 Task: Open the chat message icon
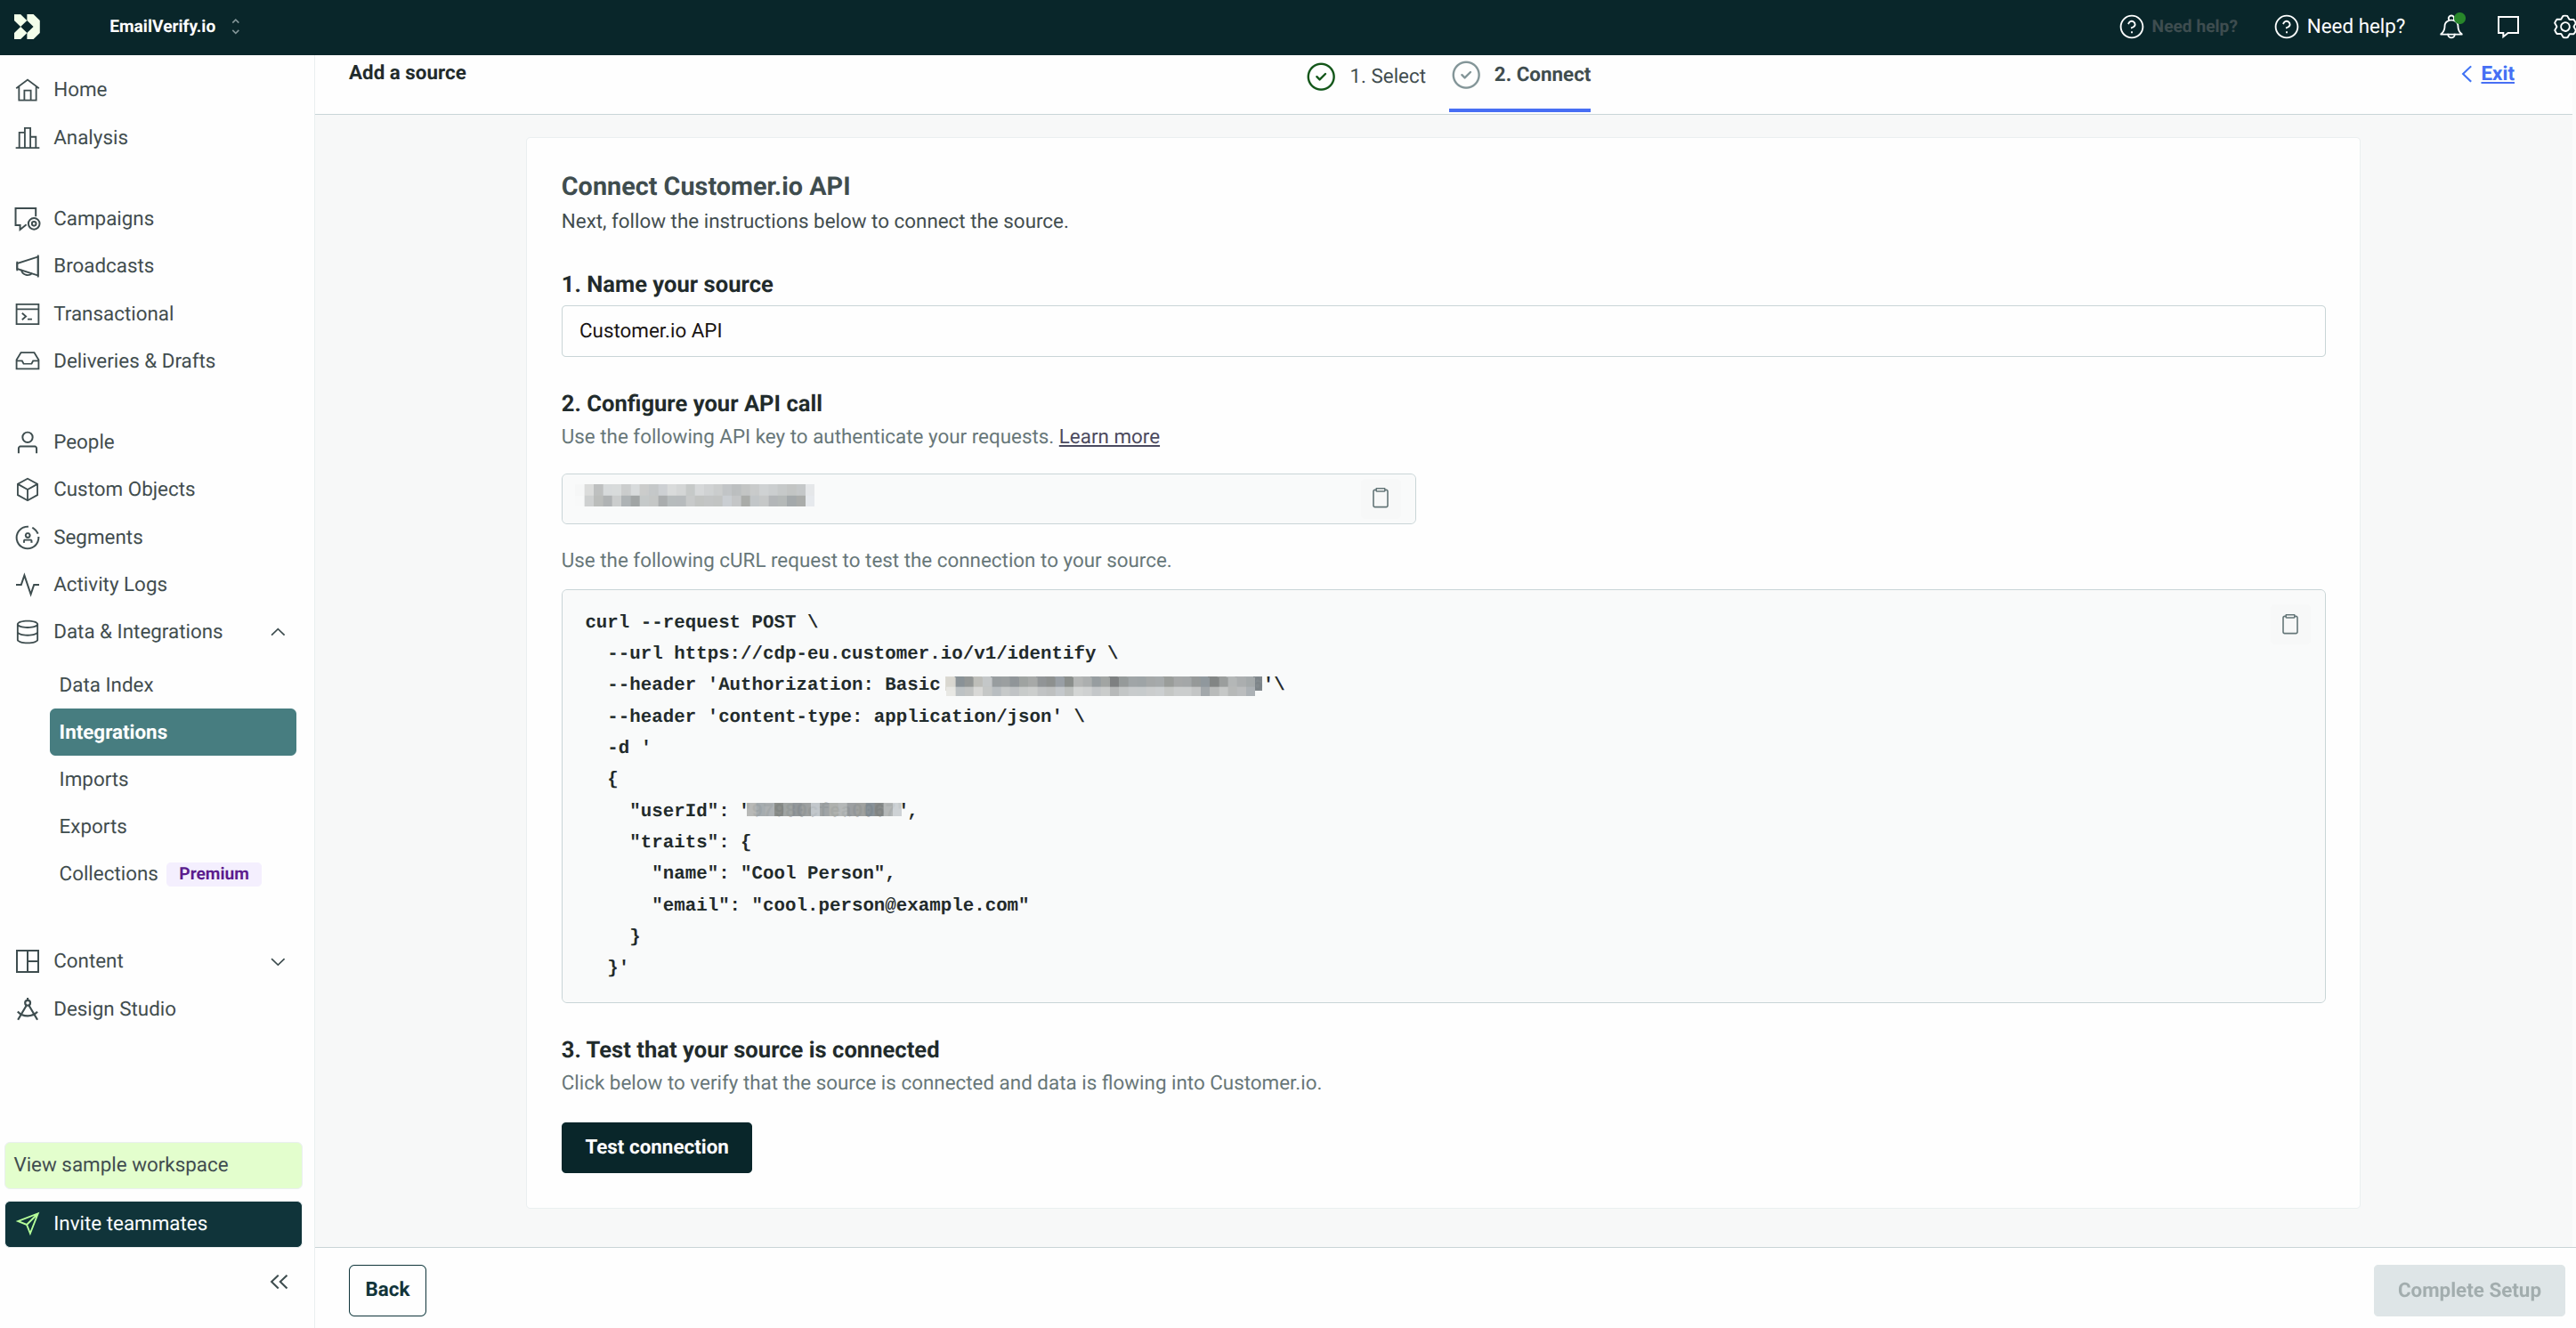[x=2508, y=27]
